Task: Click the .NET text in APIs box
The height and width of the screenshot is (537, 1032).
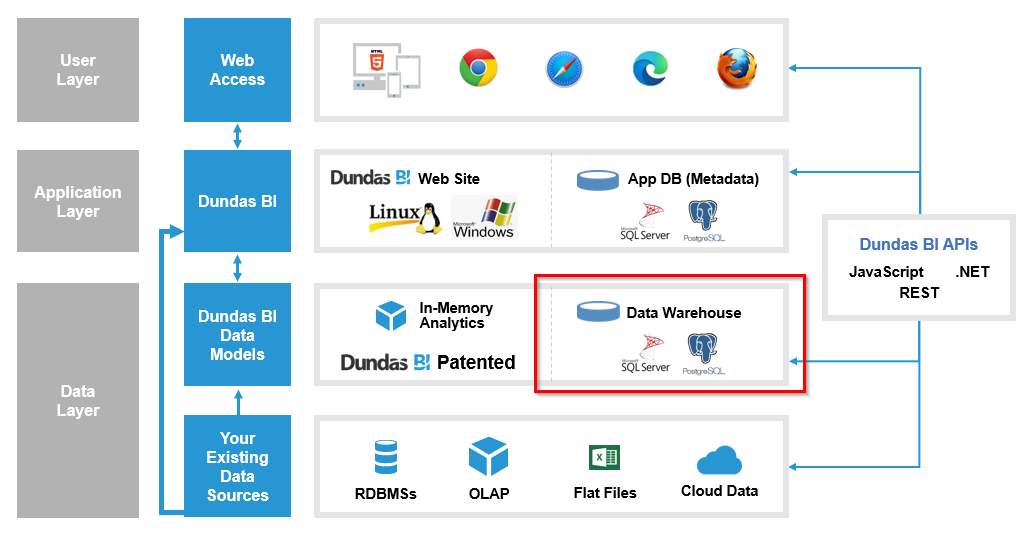Action: pyautogui.click(x=972, y=272)
